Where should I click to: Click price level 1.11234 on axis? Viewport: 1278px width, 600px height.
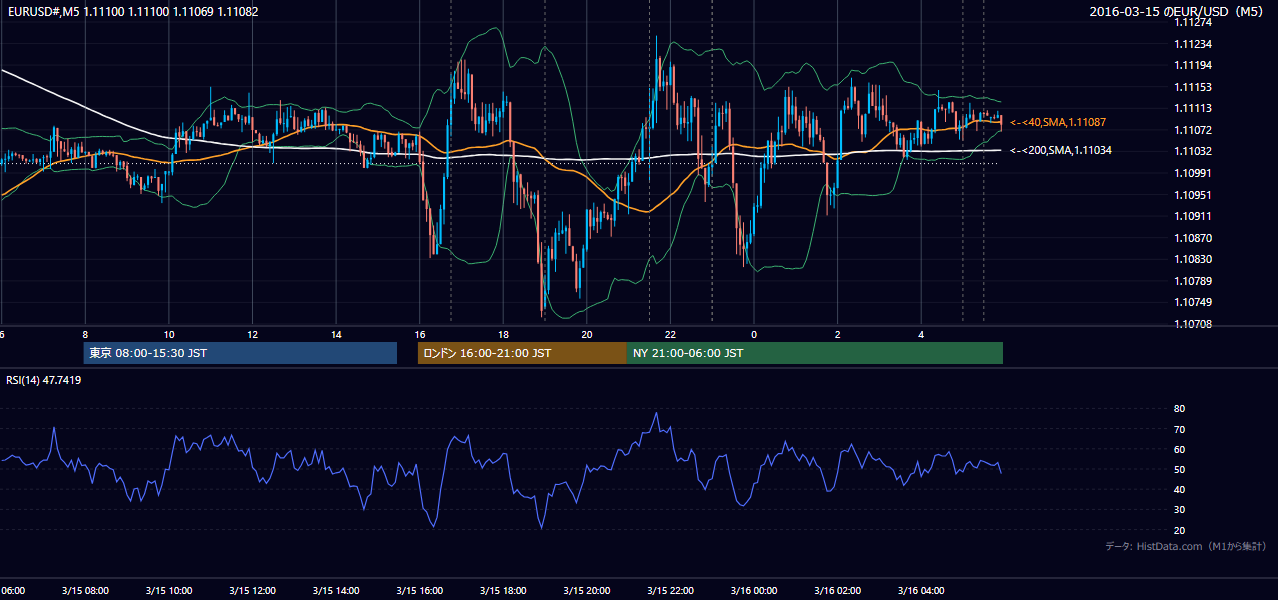pyautogui.click(x=1193, y=44)
